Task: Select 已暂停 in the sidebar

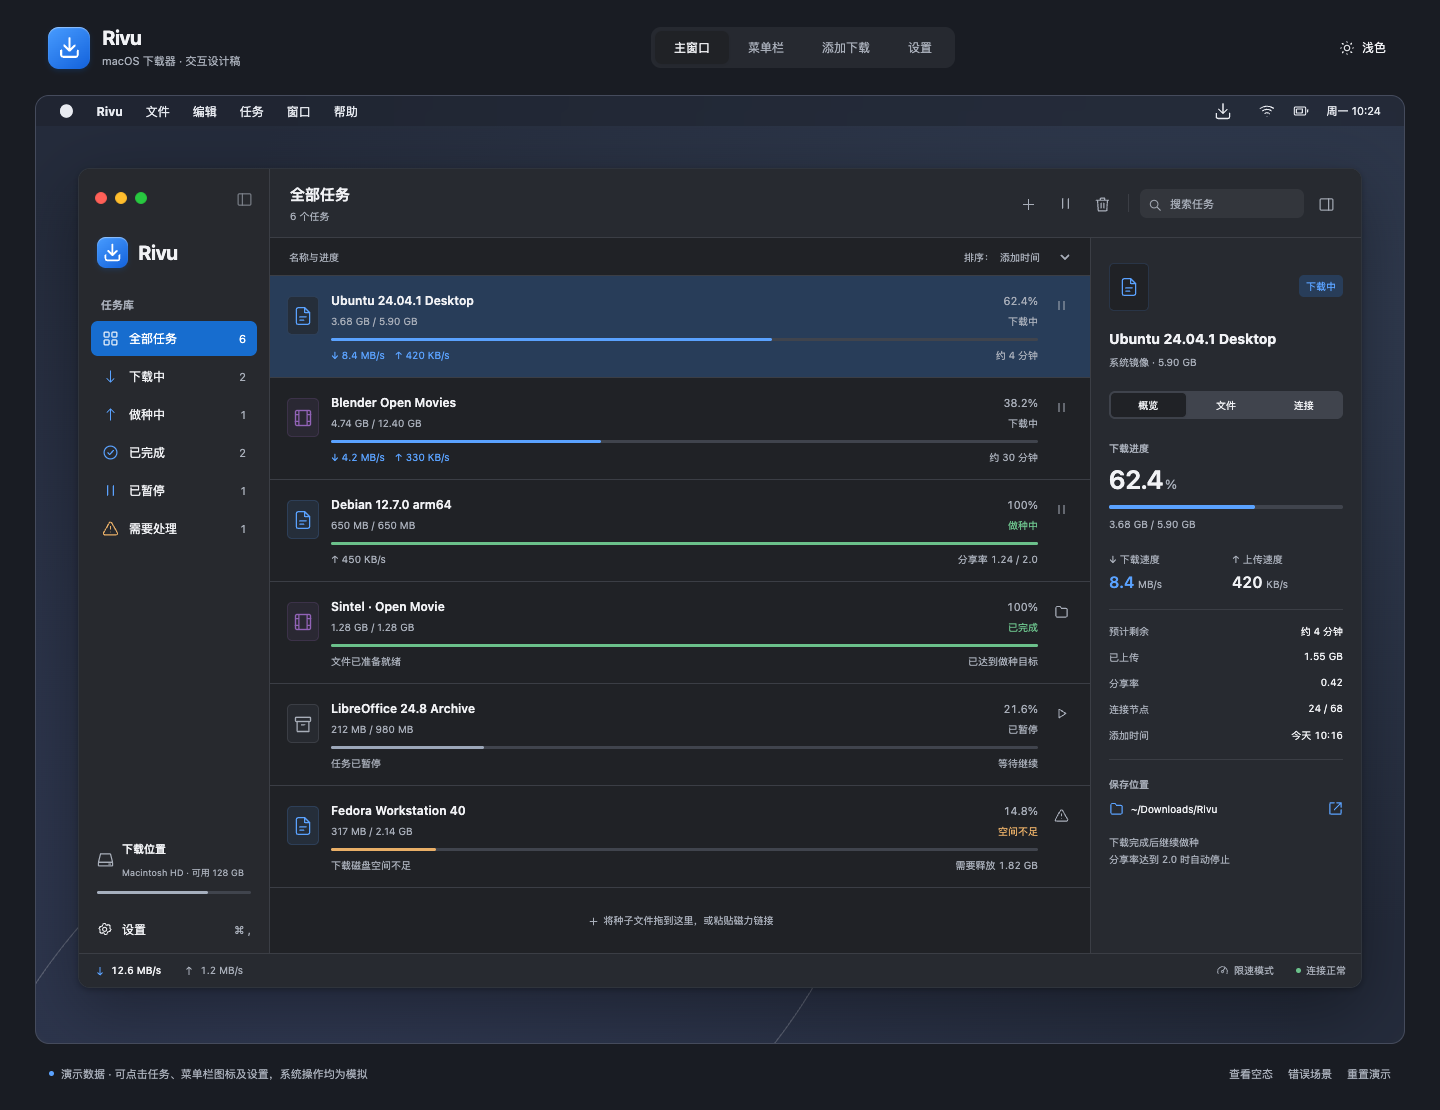Action: (174, 491)
